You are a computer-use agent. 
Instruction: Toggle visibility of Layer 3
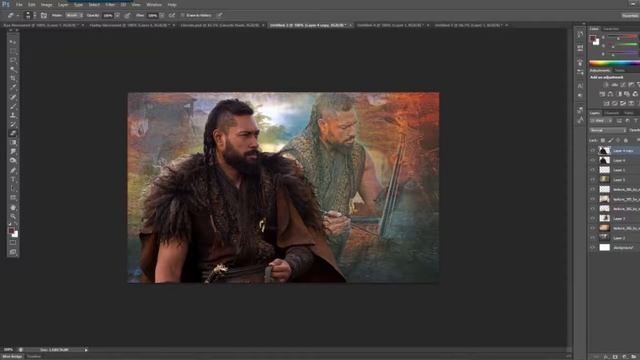tap(593, 218)
